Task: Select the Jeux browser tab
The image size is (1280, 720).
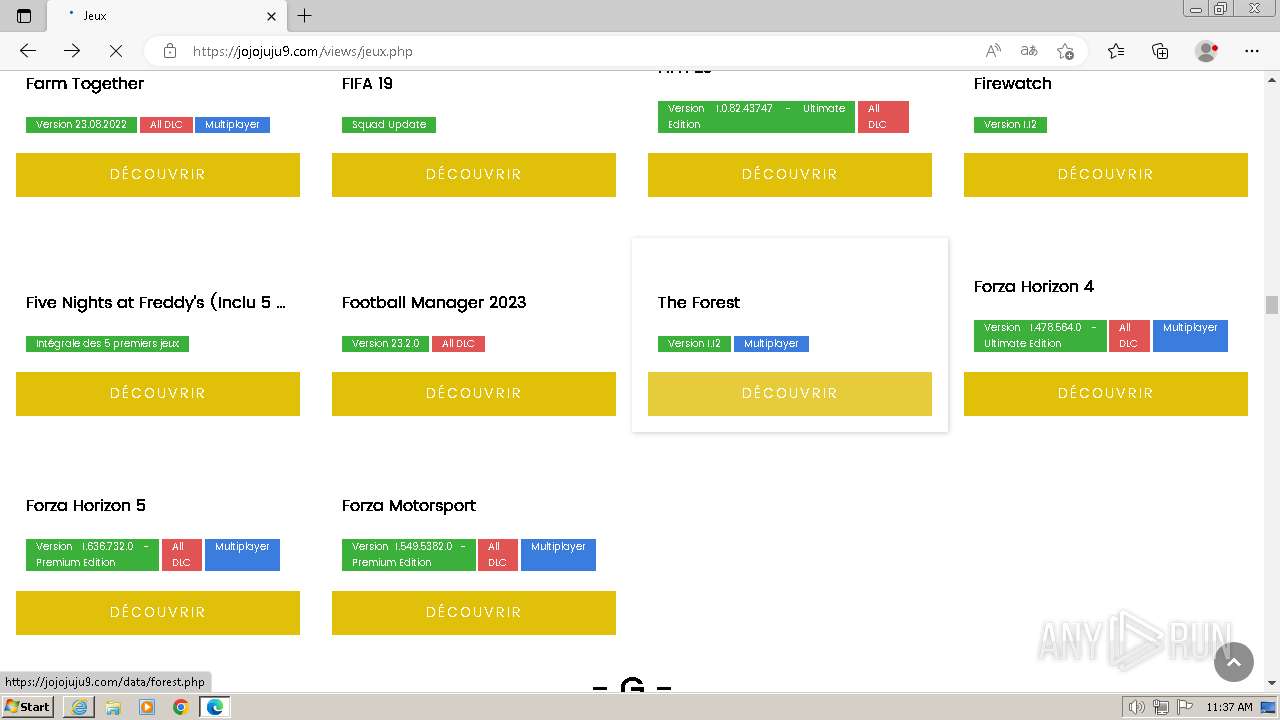Action: pos(166,16)
